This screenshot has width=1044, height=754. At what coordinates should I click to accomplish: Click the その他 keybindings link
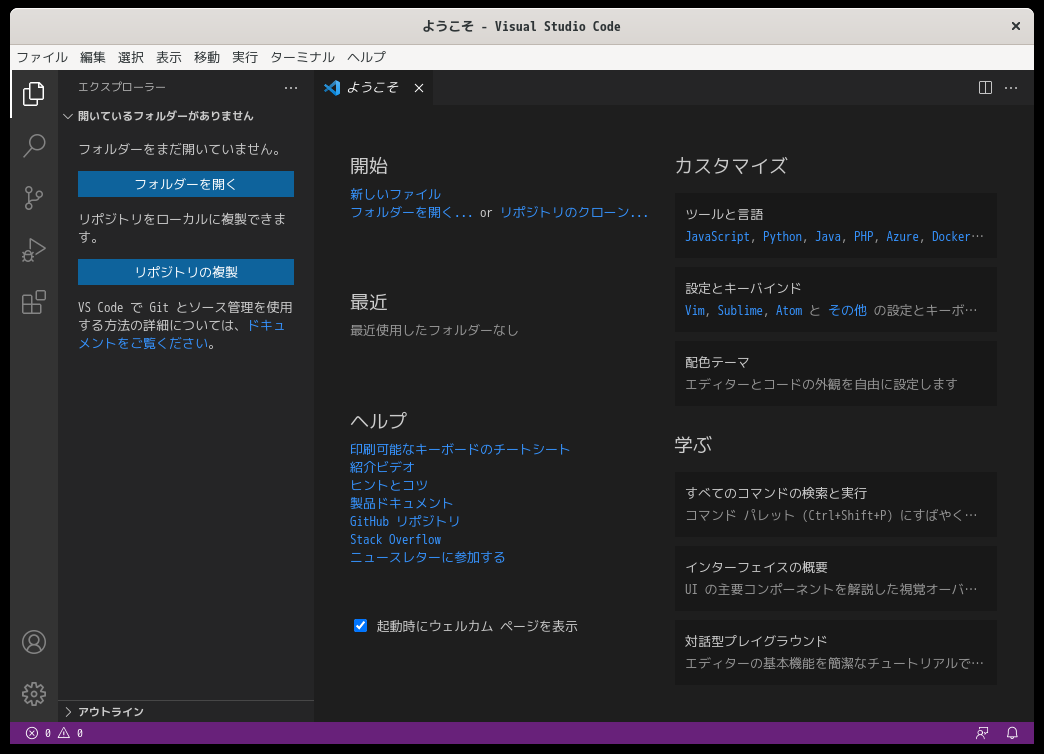click(x=847, y=311)
